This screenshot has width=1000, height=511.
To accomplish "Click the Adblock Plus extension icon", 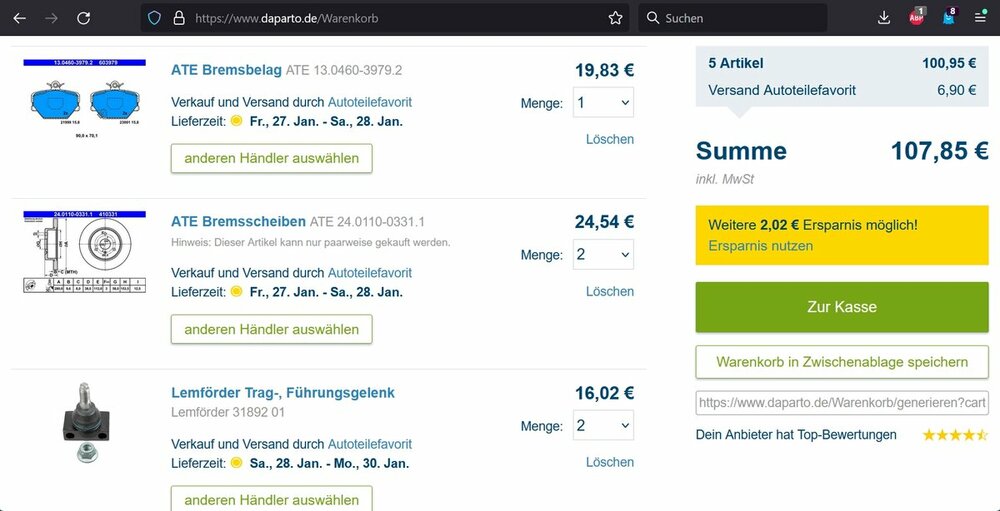I will [x=916, y=17].
